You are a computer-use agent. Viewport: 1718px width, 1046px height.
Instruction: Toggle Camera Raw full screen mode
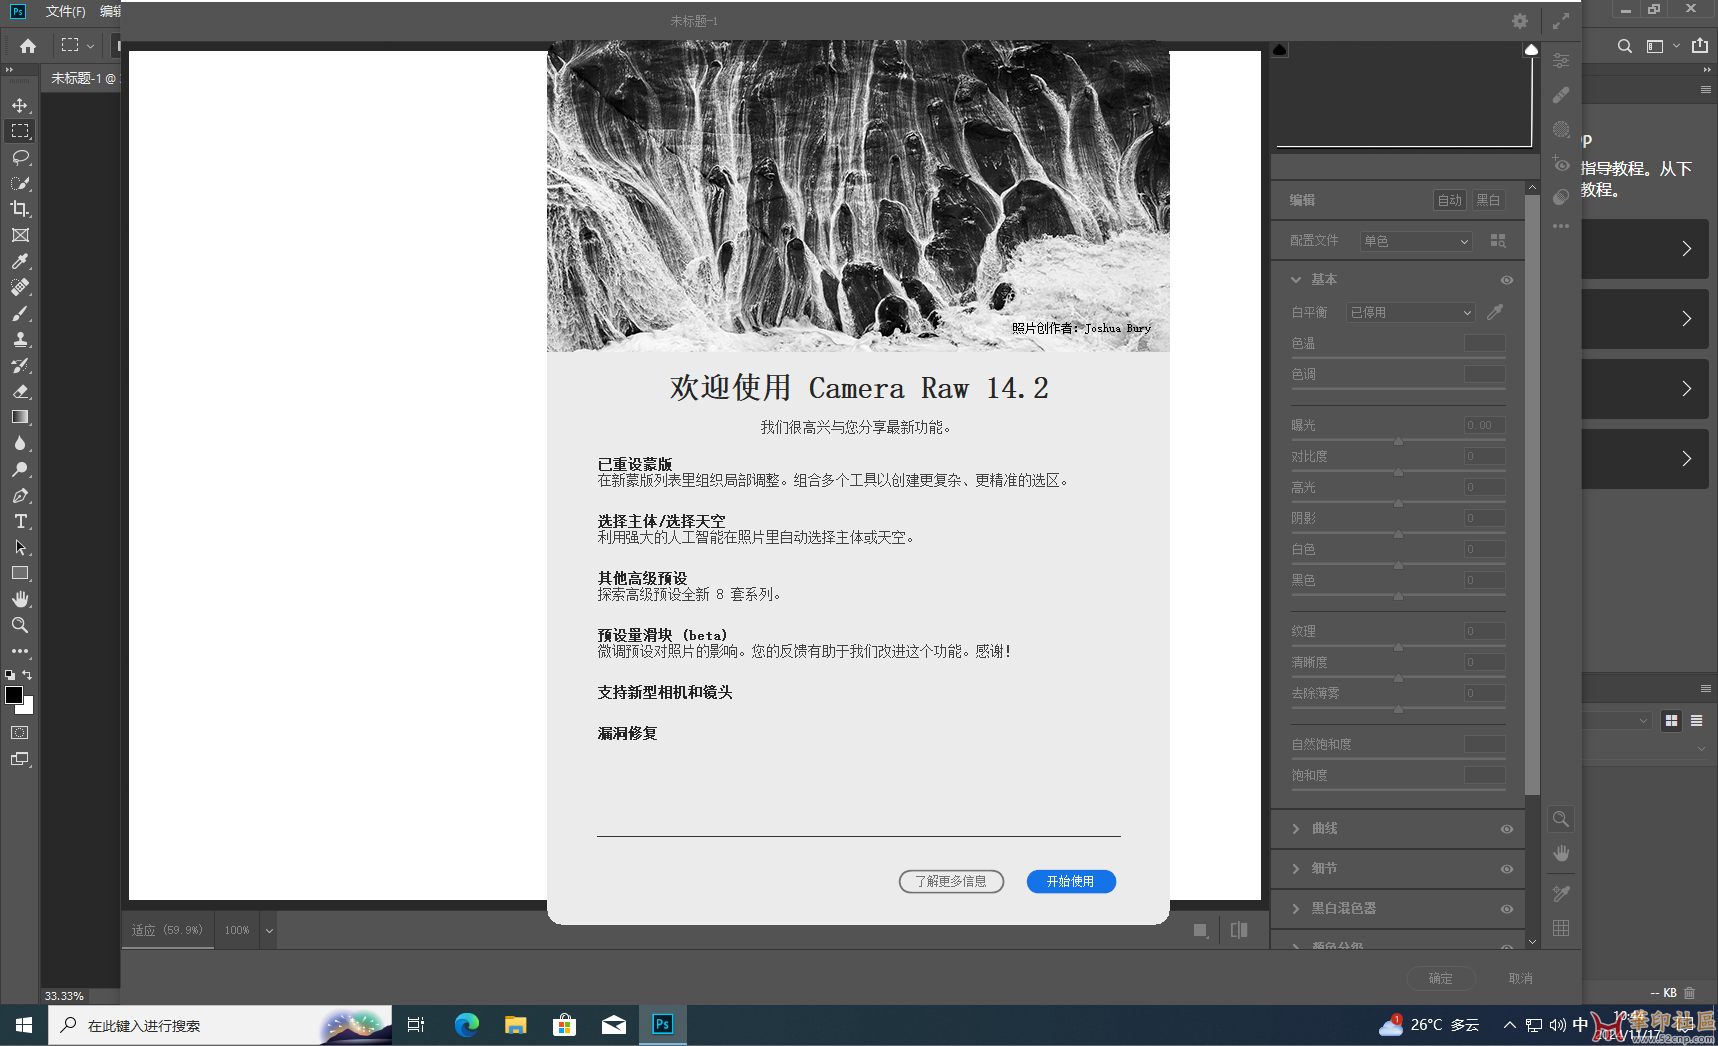1561,21
